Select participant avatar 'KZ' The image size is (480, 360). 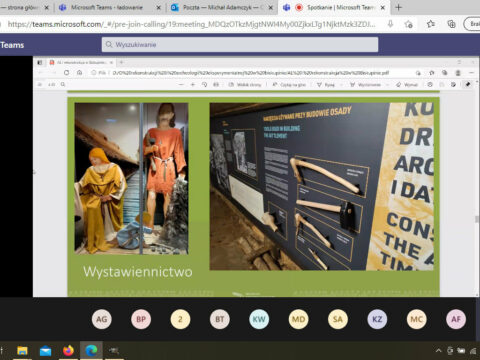(377, 319)
